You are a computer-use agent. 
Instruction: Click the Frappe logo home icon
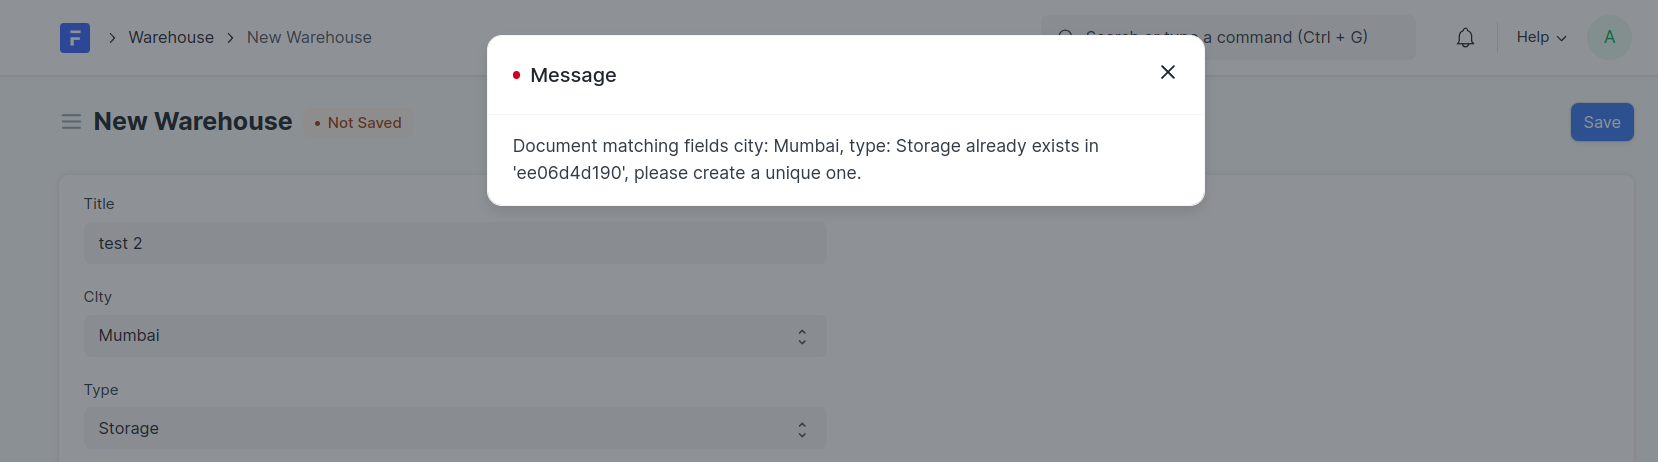tap(75, 38)
